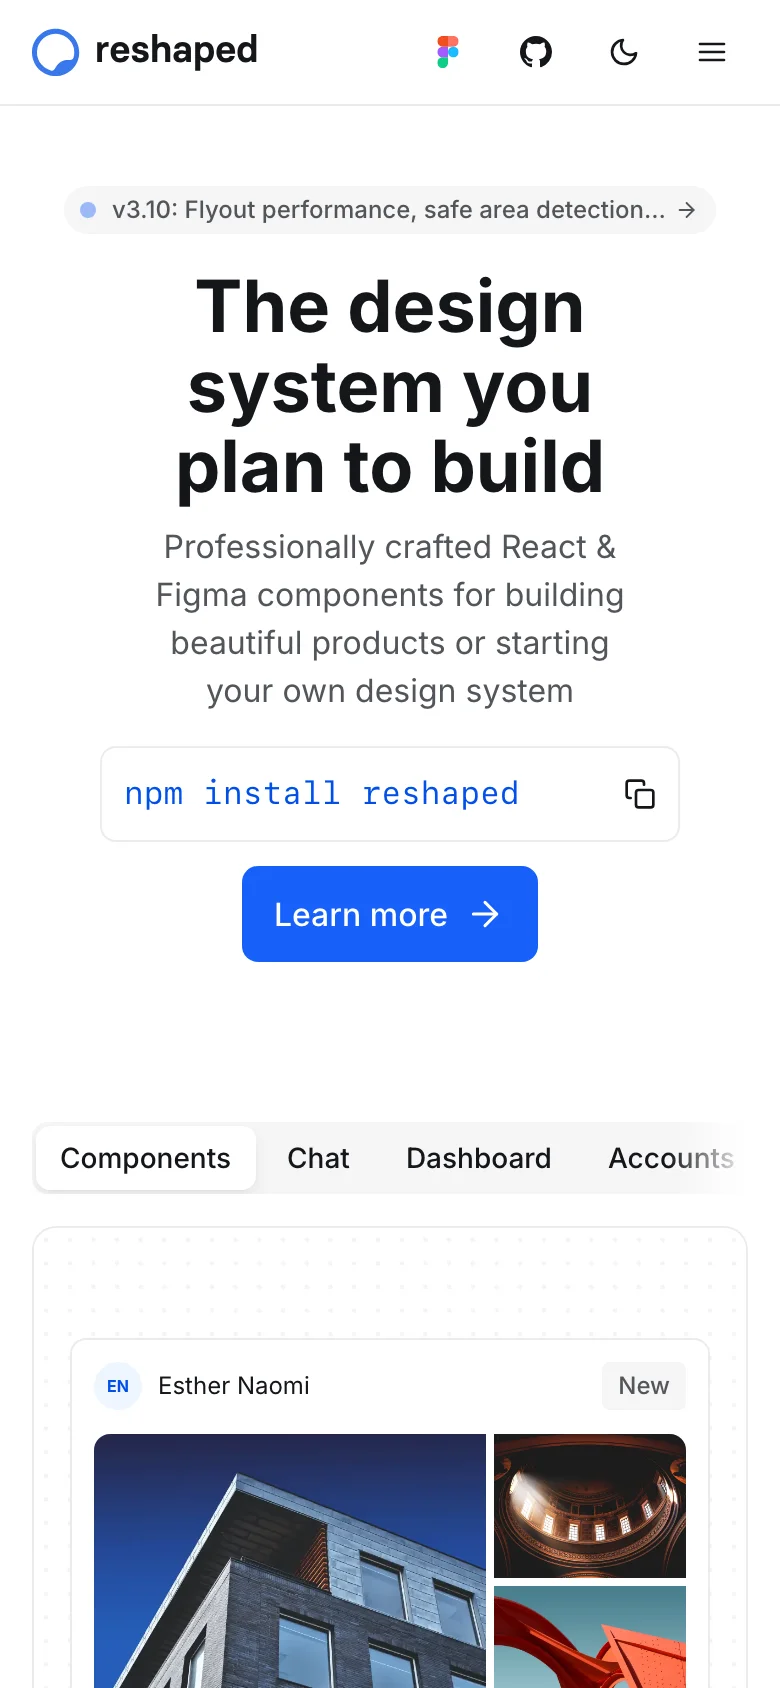The width and height of the screenshot is (780, 1688).
Task: Open the blue building photo thumbnail
Action: coord(290,1560)
